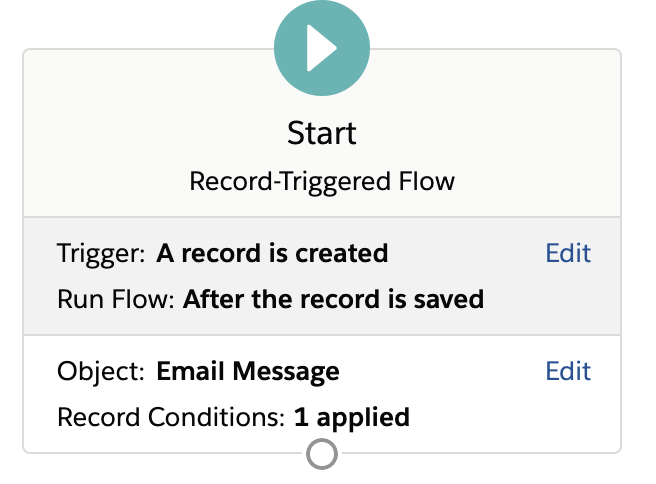Click the connector circle below the Start card
This screenshot has width=656, height=484.
click(x=322, y=455)
